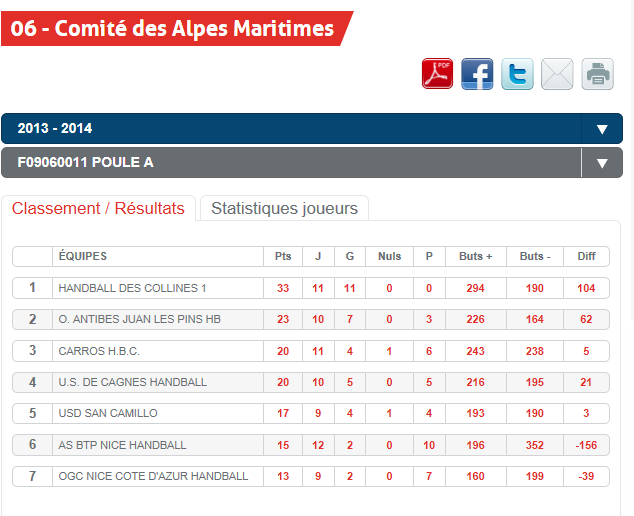Expand the 2013 - 2014 season dropdown
The image size is (634, 516).
coord(602,129)
